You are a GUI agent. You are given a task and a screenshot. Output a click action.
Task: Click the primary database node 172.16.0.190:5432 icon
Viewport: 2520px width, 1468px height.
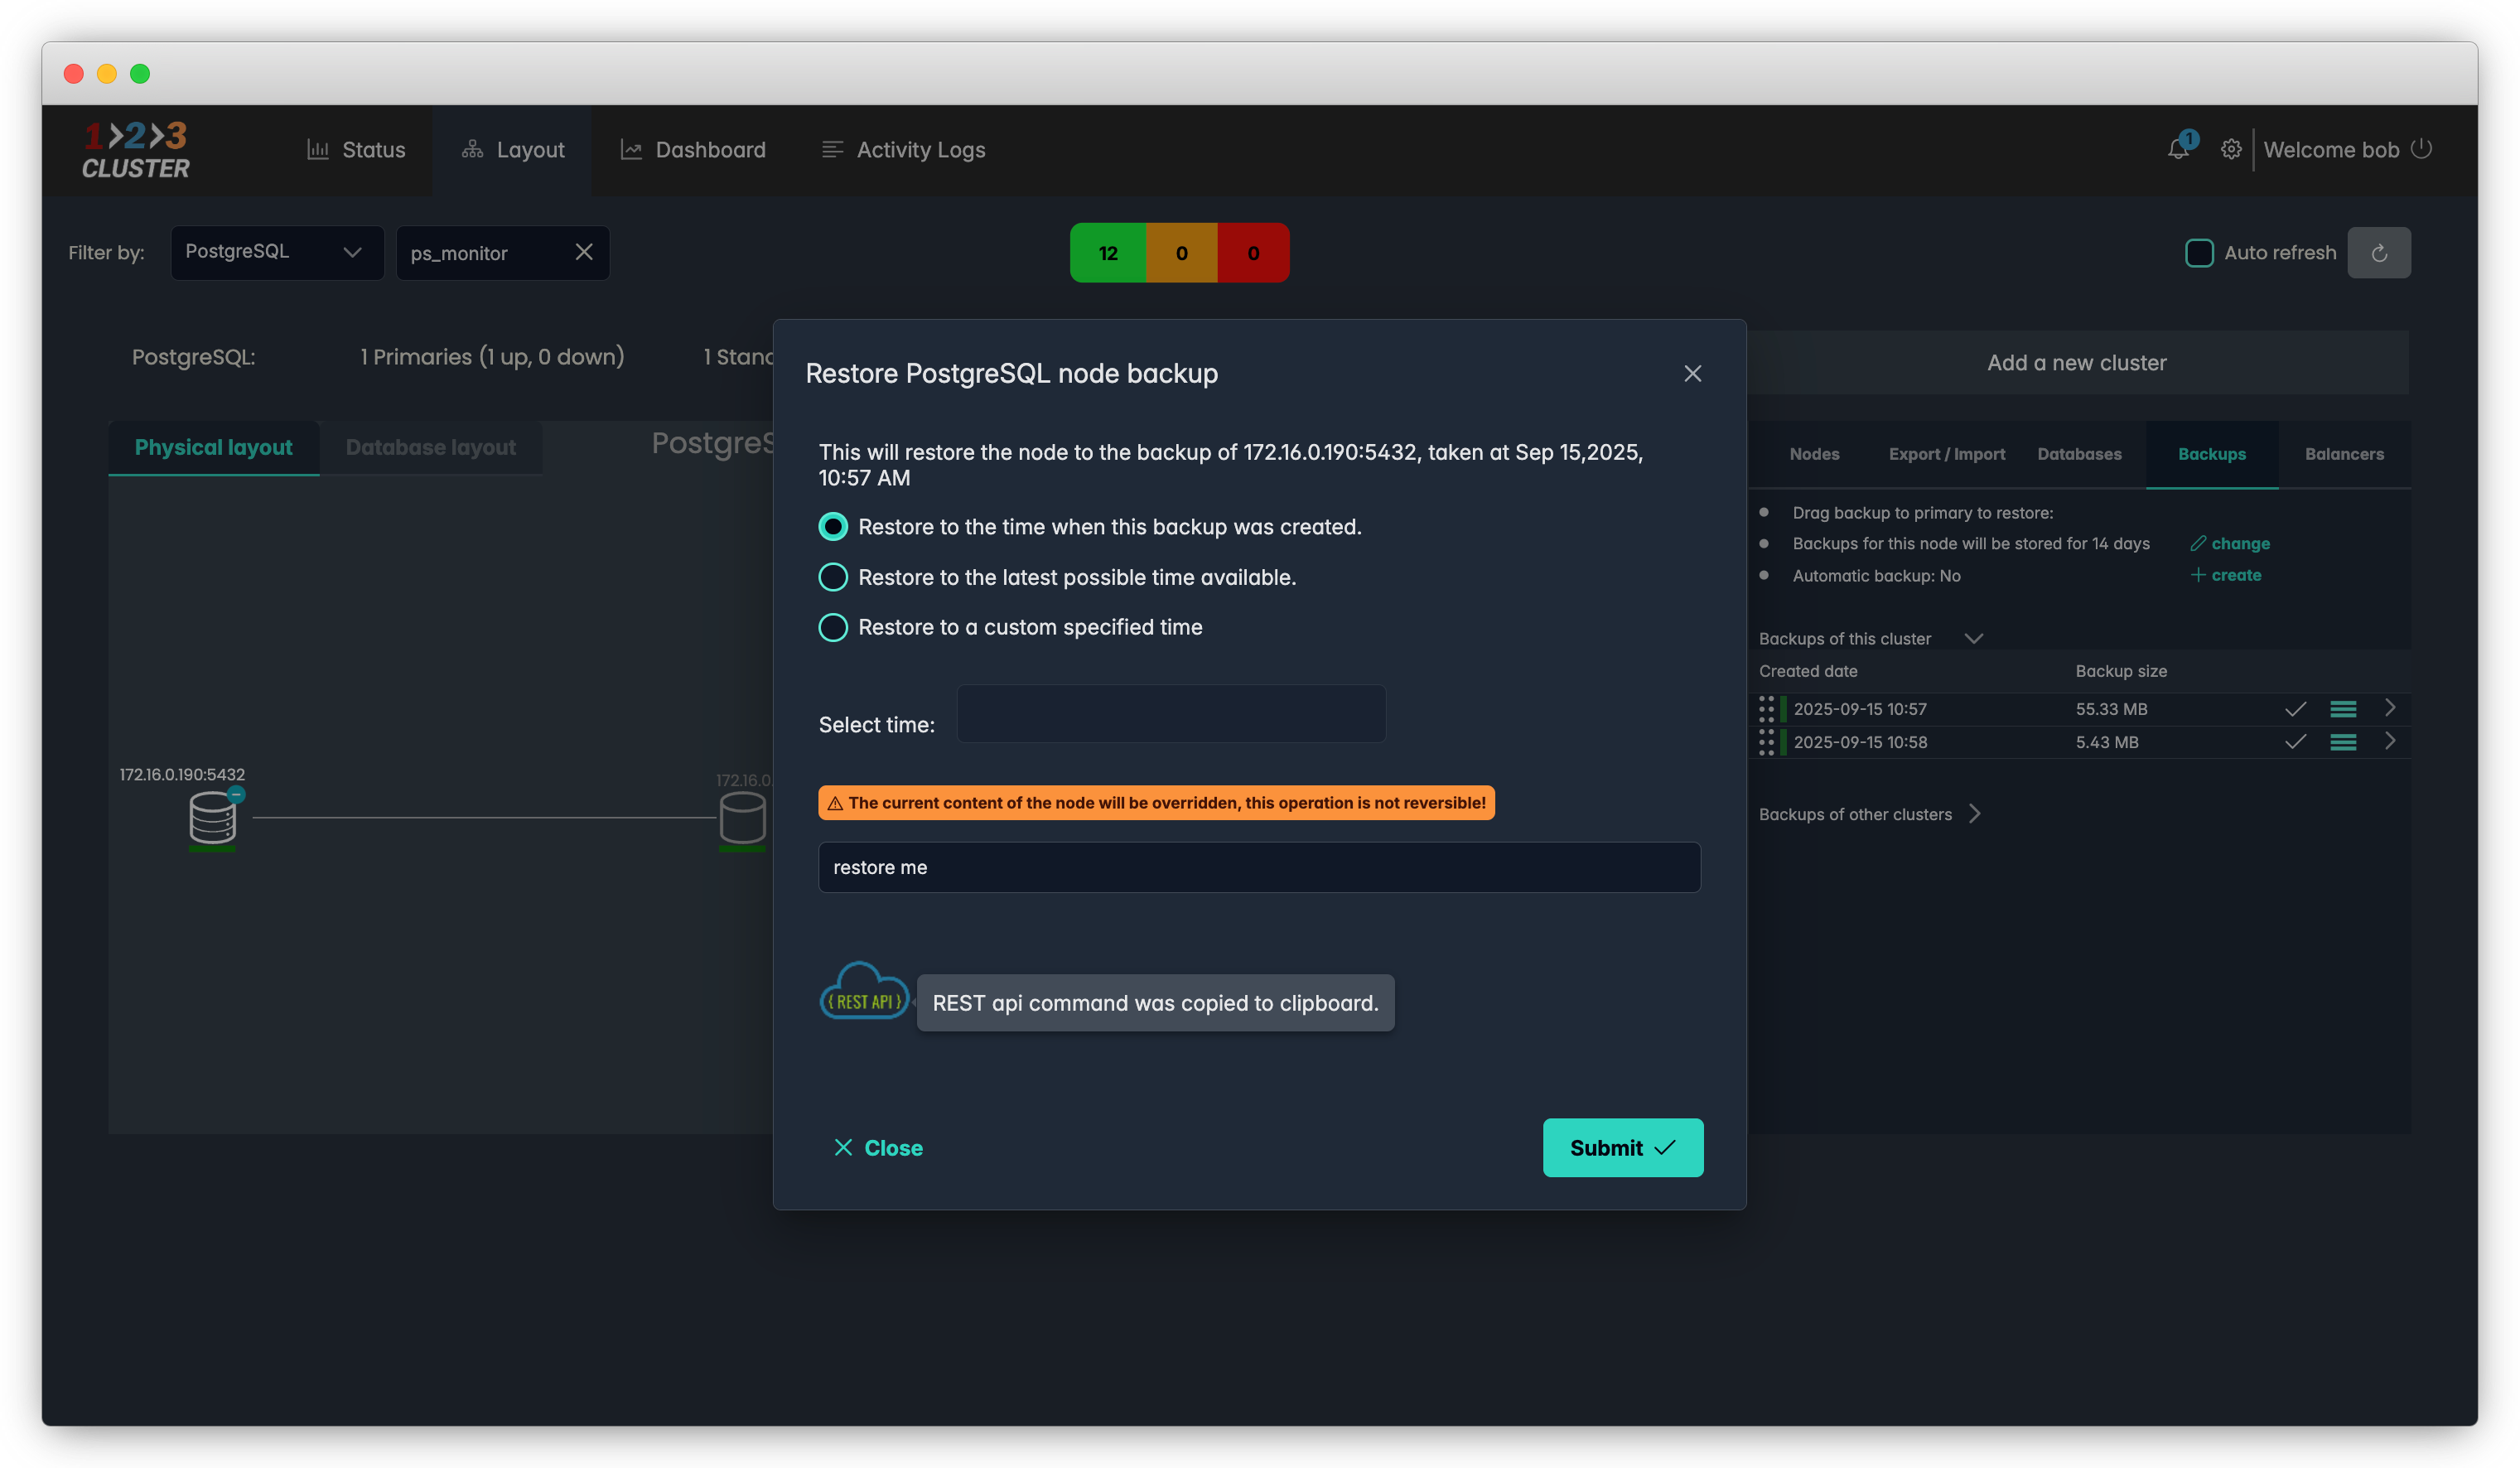tap(212, 817)
